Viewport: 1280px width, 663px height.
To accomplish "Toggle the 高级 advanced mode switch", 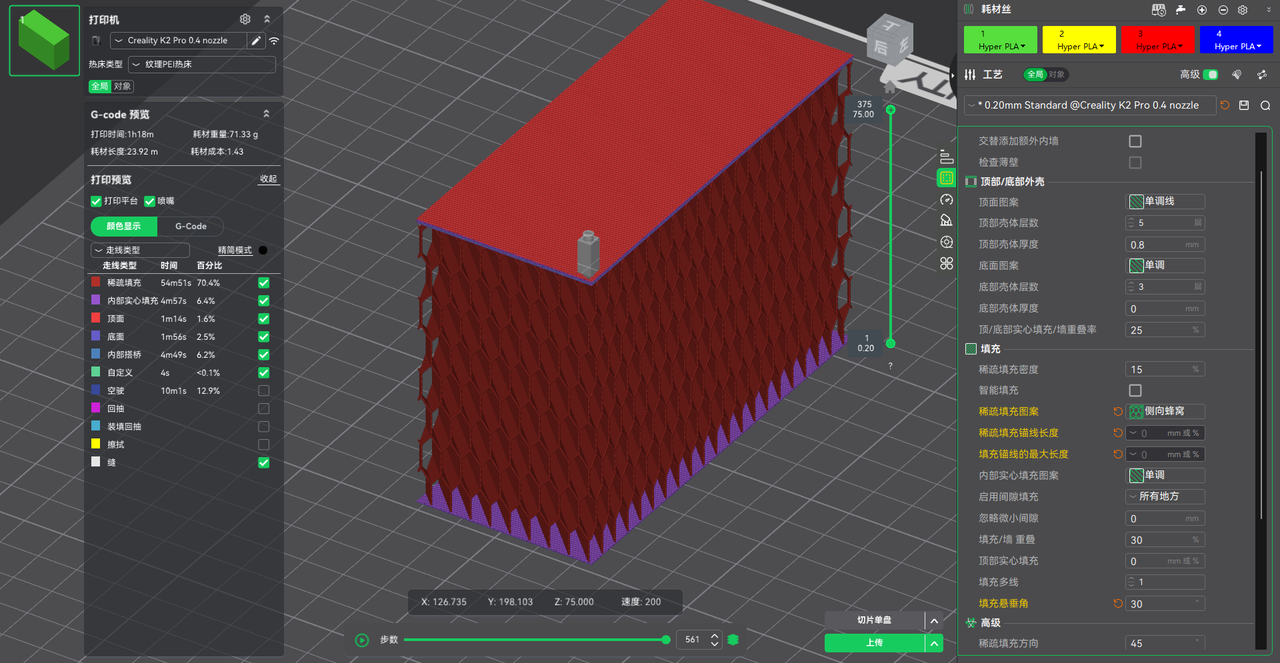I will click(x=1211, y=75).
